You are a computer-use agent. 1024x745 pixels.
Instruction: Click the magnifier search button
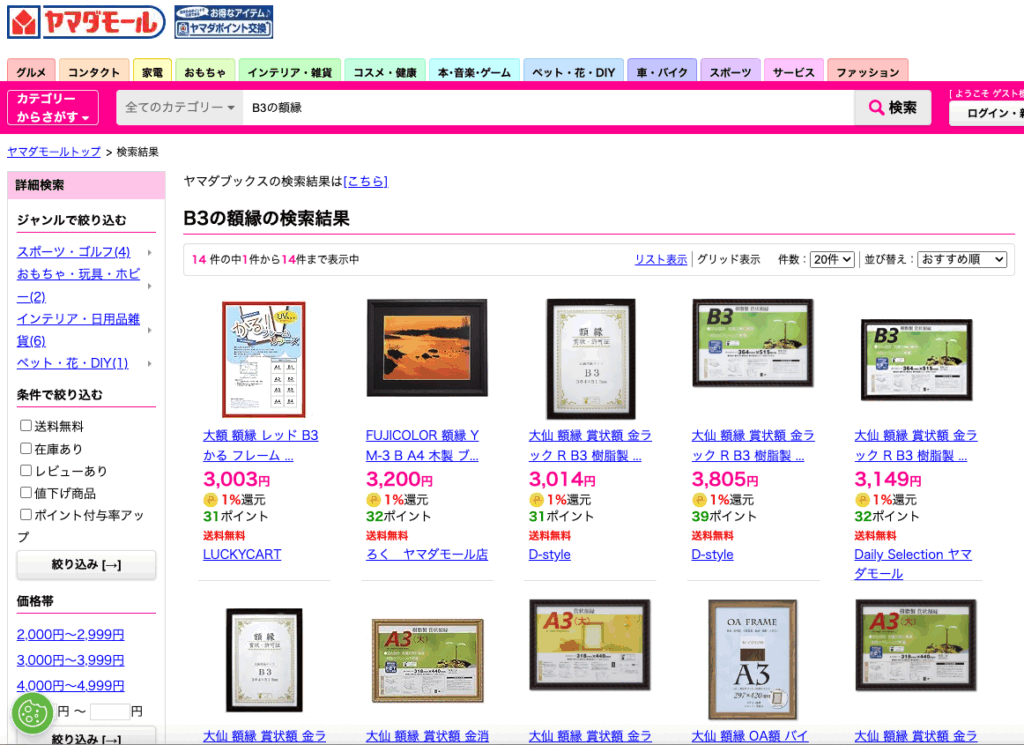[x=892, y=108]
